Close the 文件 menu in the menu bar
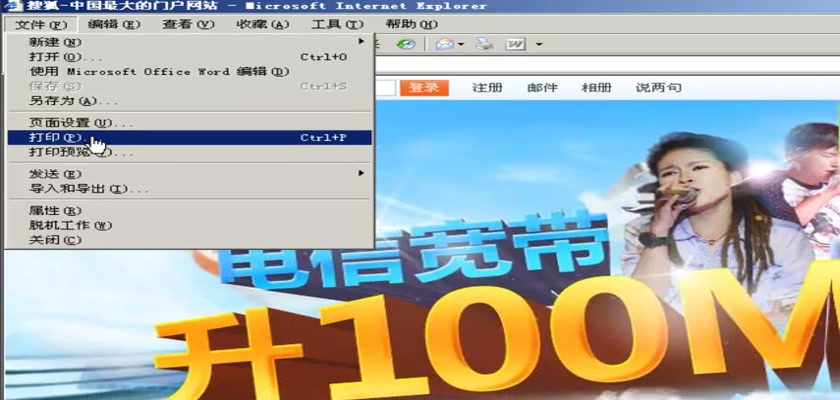Viewport: 840px width, 400px height. tap(41, 25)
